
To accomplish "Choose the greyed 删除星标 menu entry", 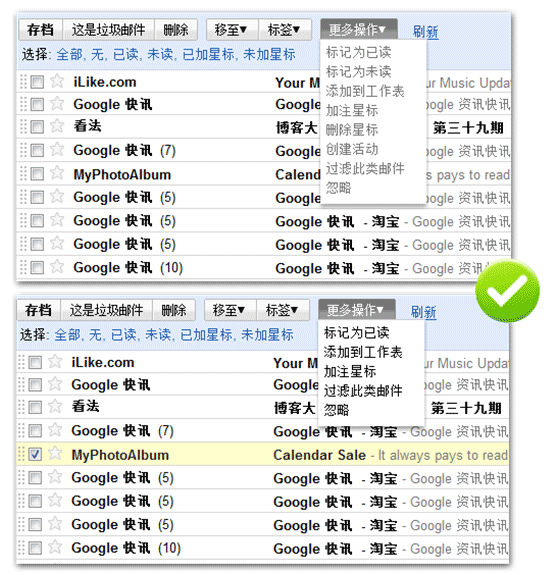I will (352, 130).
